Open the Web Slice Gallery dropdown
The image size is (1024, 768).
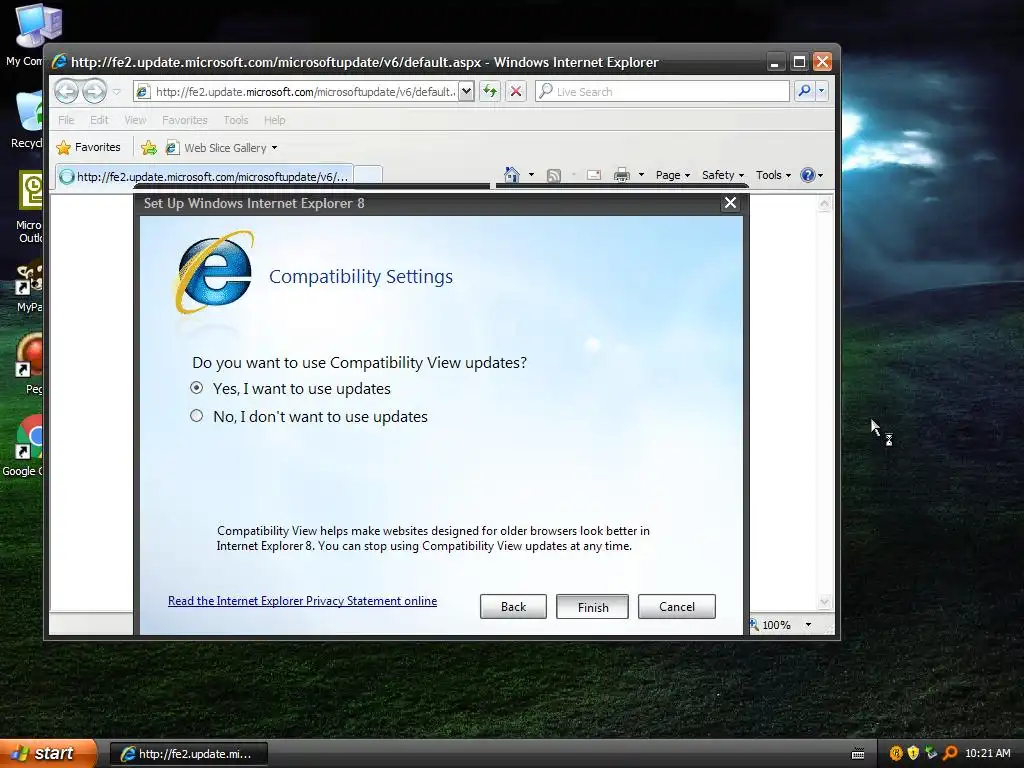[x=221, y=148]
